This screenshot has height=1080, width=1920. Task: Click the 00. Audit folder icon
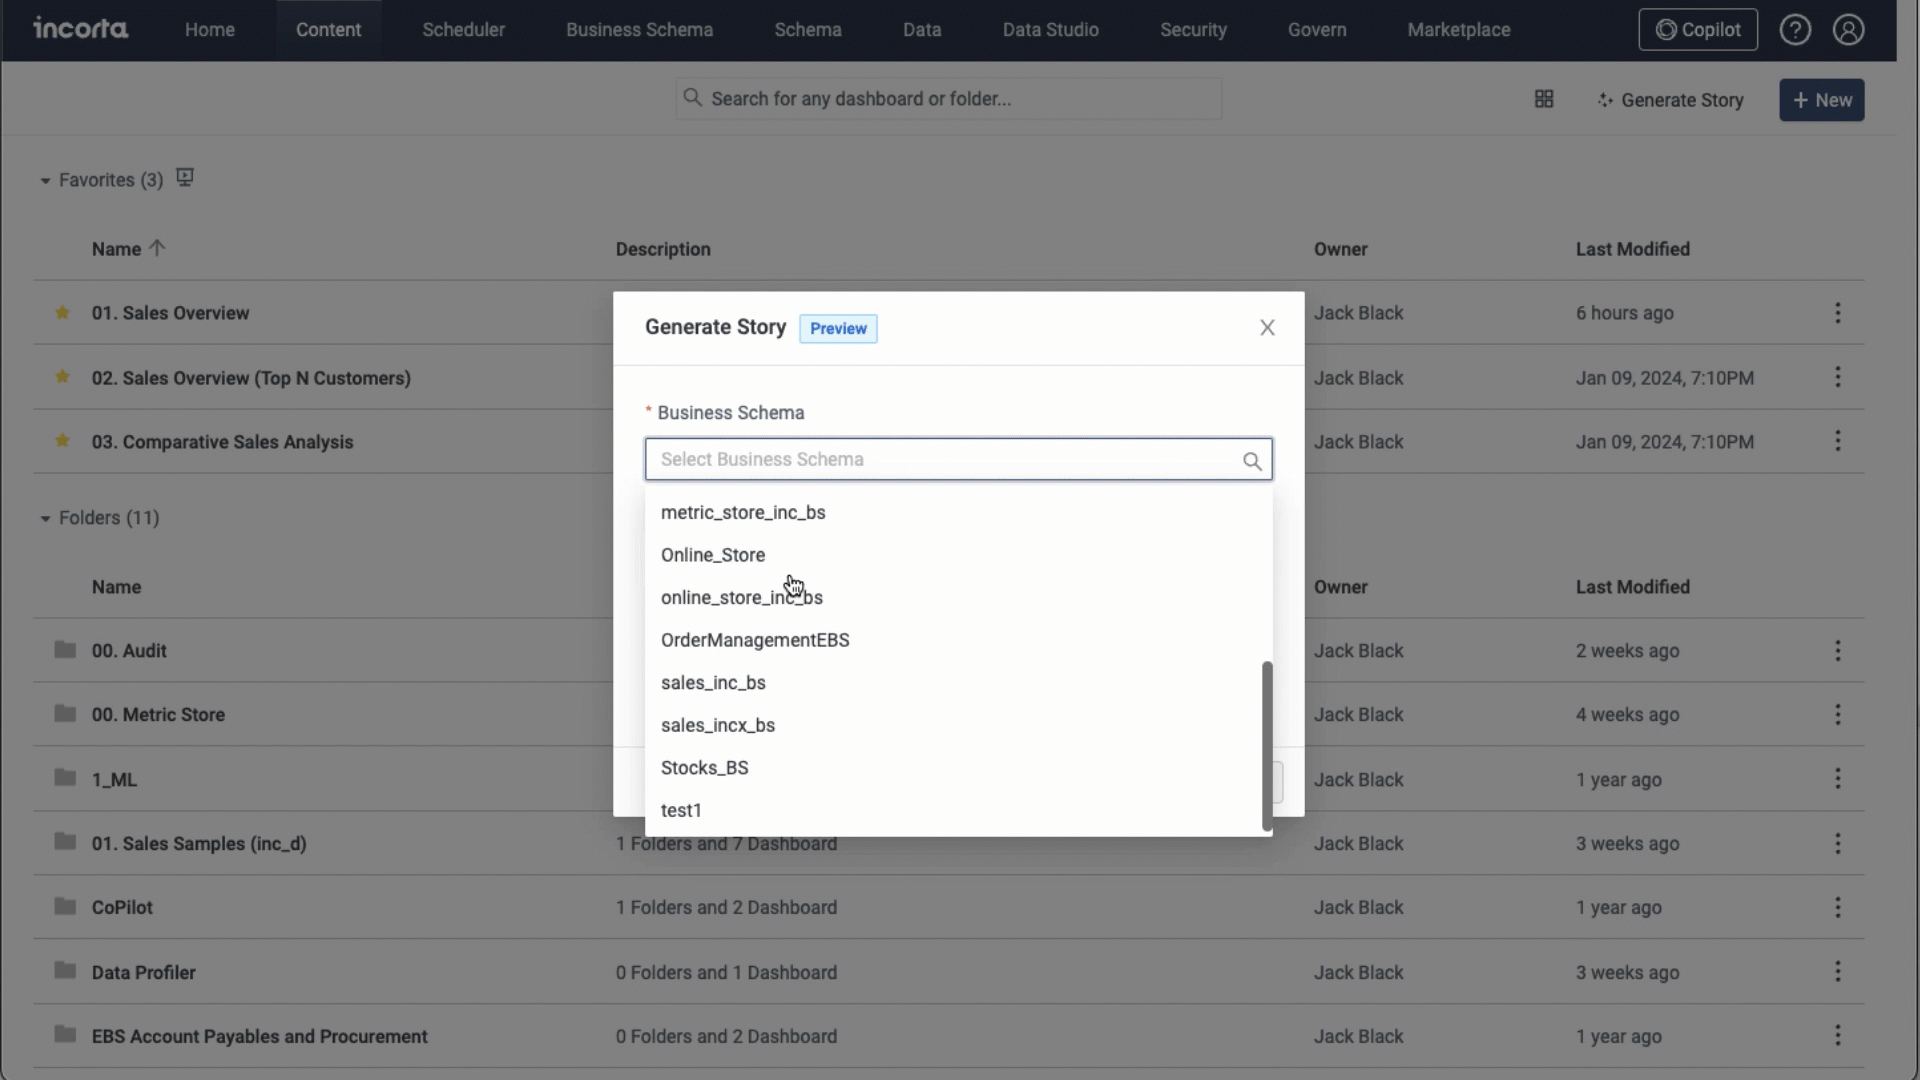(65, 650)
